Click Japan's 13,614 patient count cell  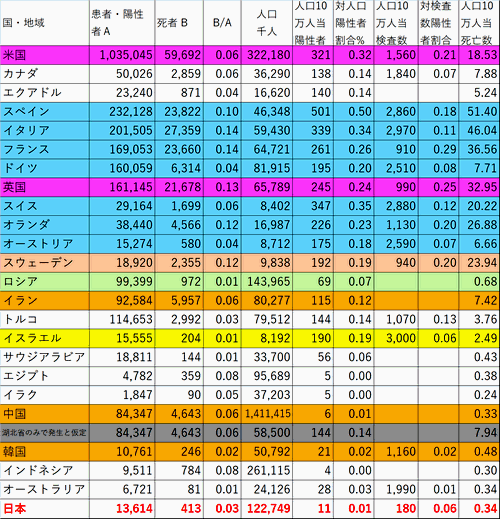122,509
